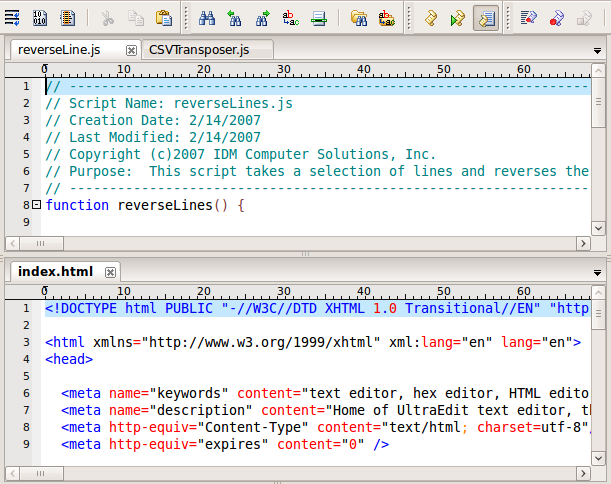Open tab list dropdown in index.html pane

tap(597, 273)
